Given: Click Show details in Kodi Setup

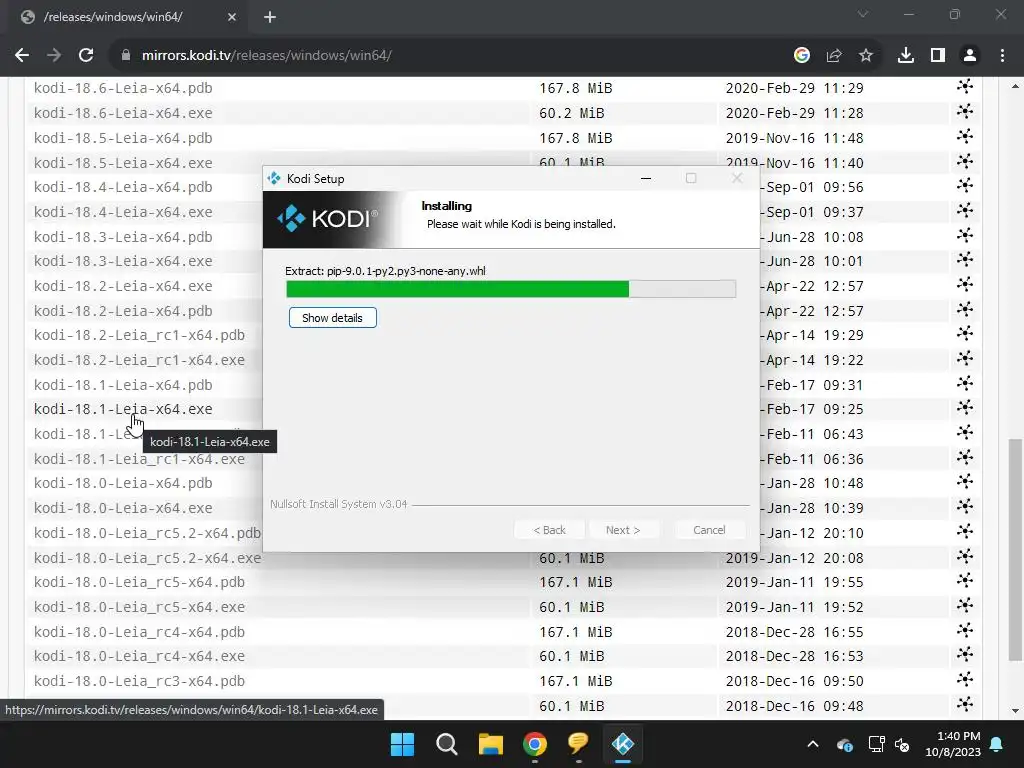Looking at the screenshot, I should pyautogui.click(x=332, y=318).
